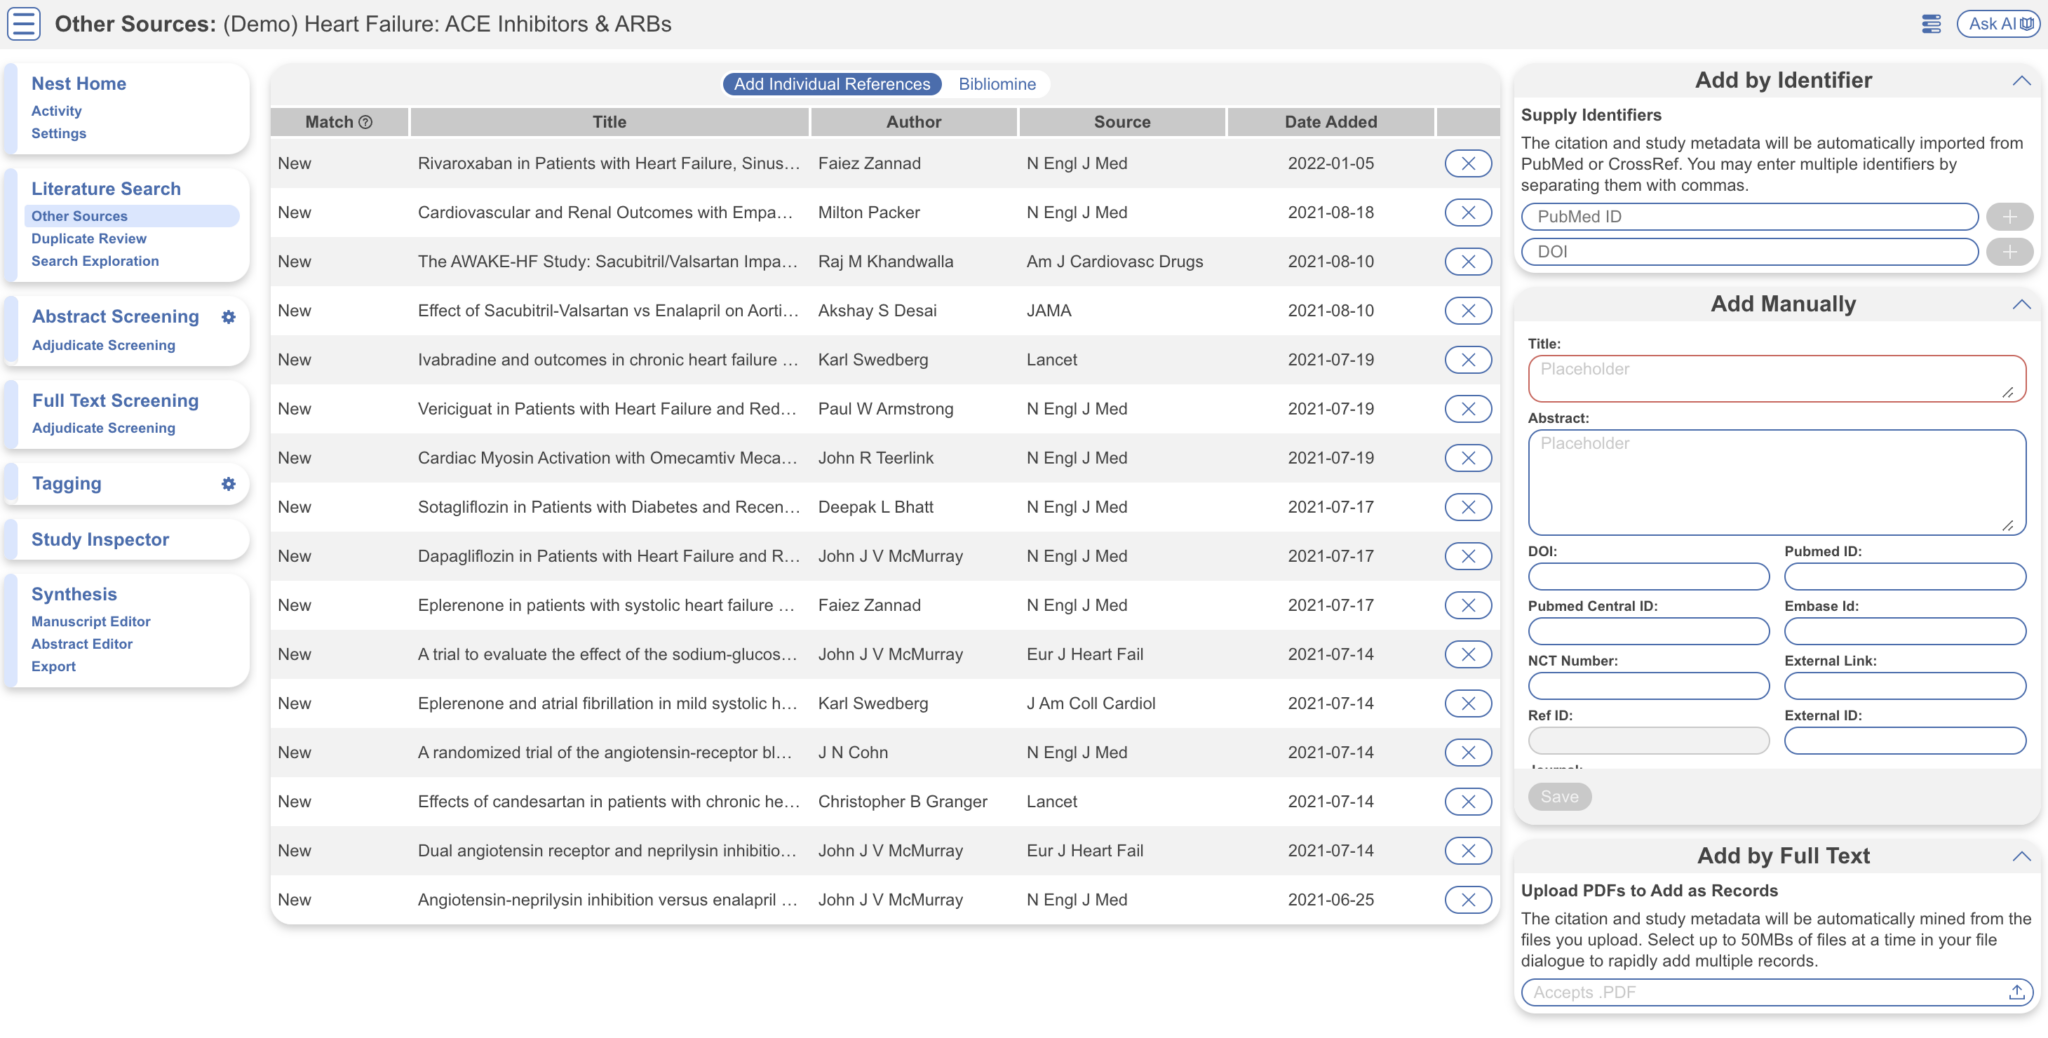This screenshot has height=1038, width=2048.
Task: Collapse the Add by Identifier panel
Action: (x=2023, y=80)
